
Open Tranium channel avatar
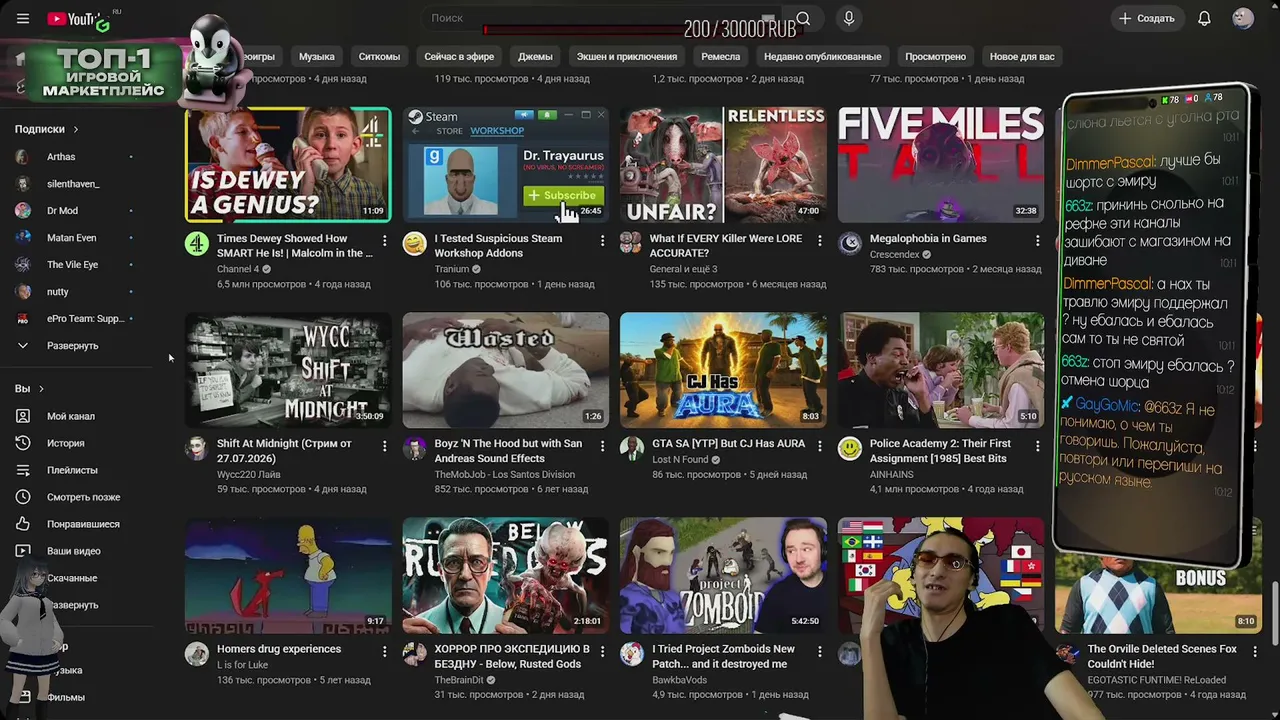pos(414,244)
